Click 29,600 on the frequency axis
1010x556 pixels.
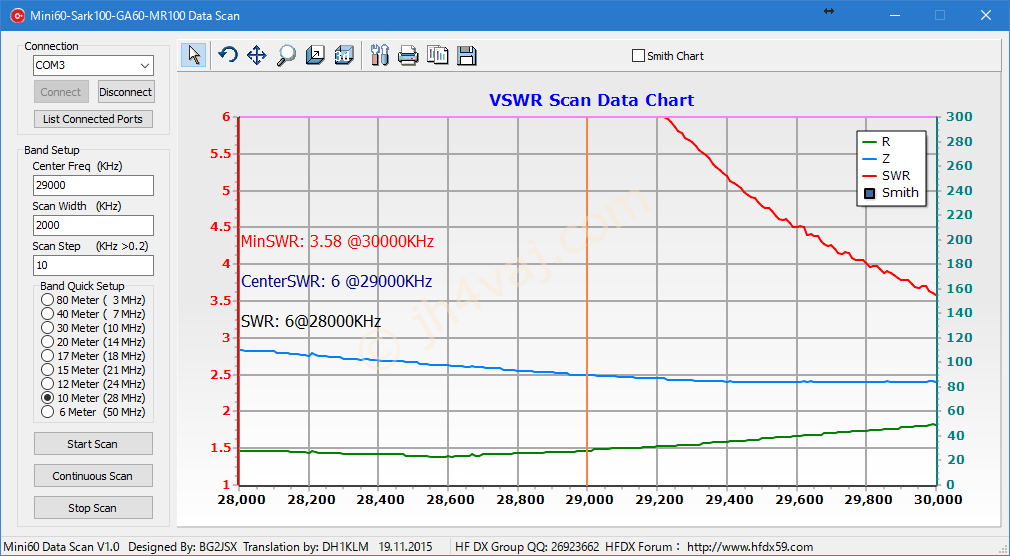point(797,499)
